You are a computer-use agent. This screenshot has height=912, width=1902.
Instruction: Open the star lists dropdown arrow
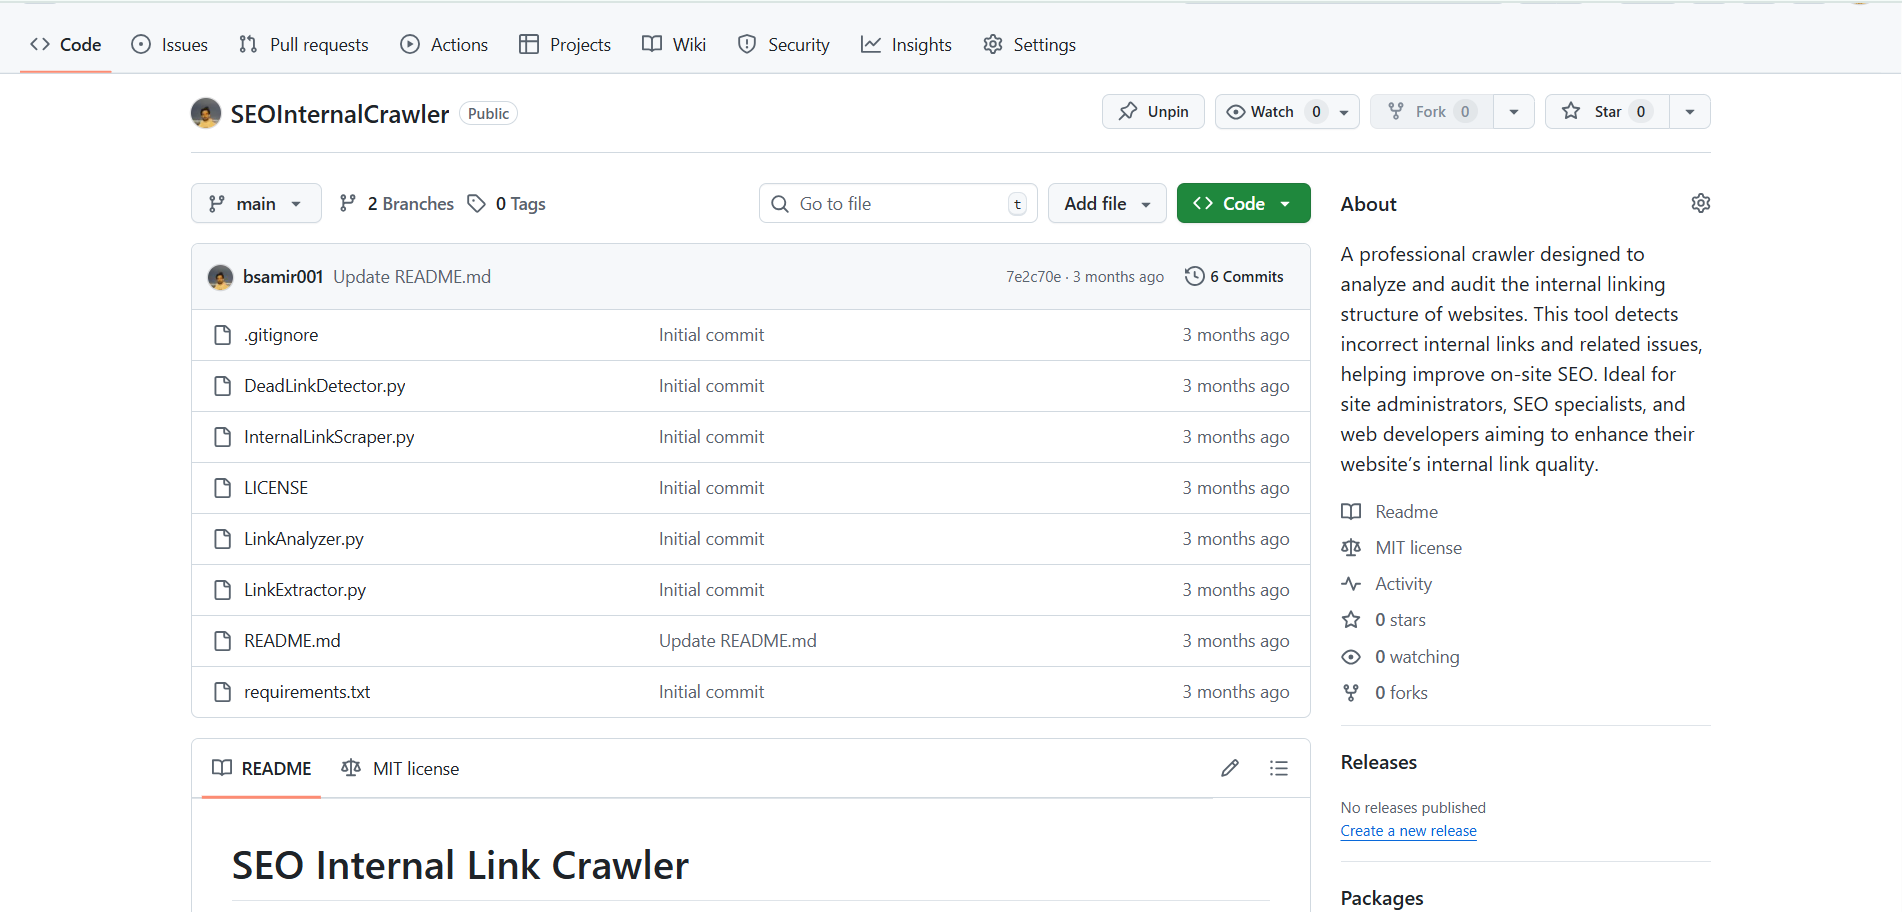(1689, 112)
